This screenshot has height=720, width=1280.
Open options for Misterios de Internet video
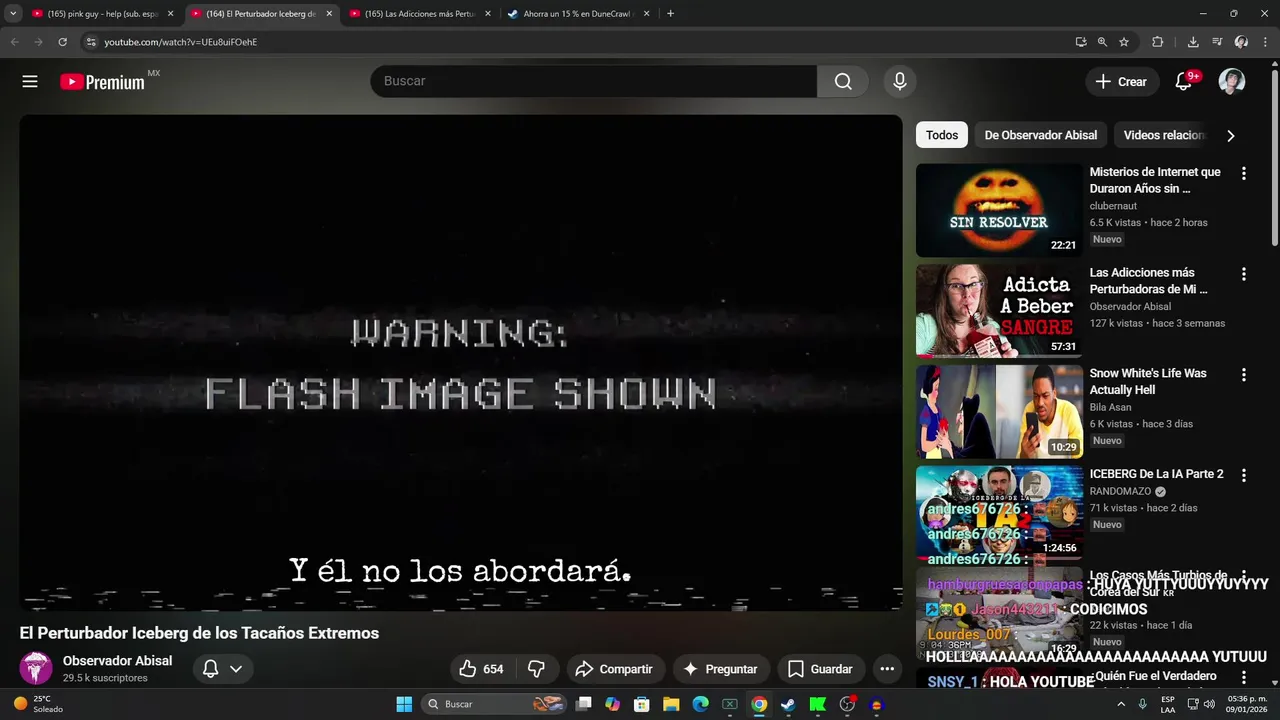click(x=1244, y=173)
